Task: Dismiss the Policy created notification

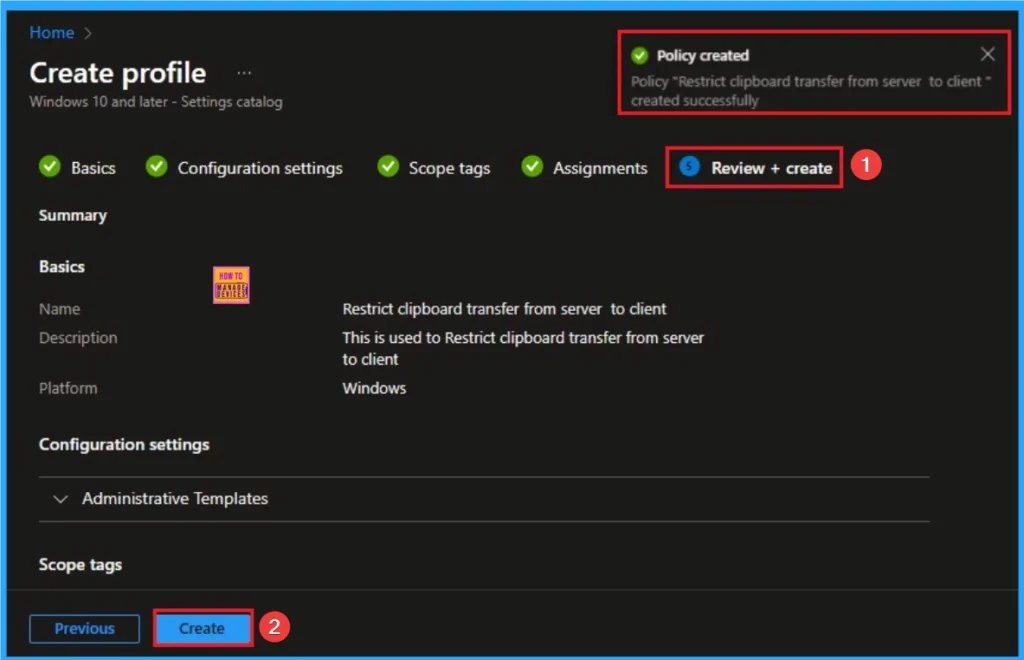Action: pyautogui.click(x=987, y=53)
